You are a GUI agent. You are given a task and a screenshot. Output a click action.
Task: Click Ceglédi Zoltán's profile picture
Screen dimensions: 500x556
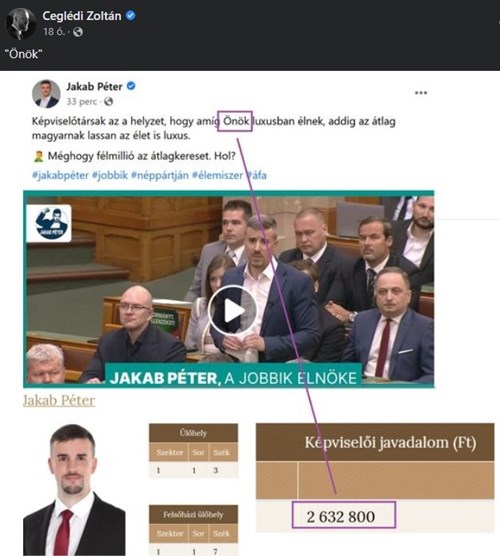click(21, 23)
